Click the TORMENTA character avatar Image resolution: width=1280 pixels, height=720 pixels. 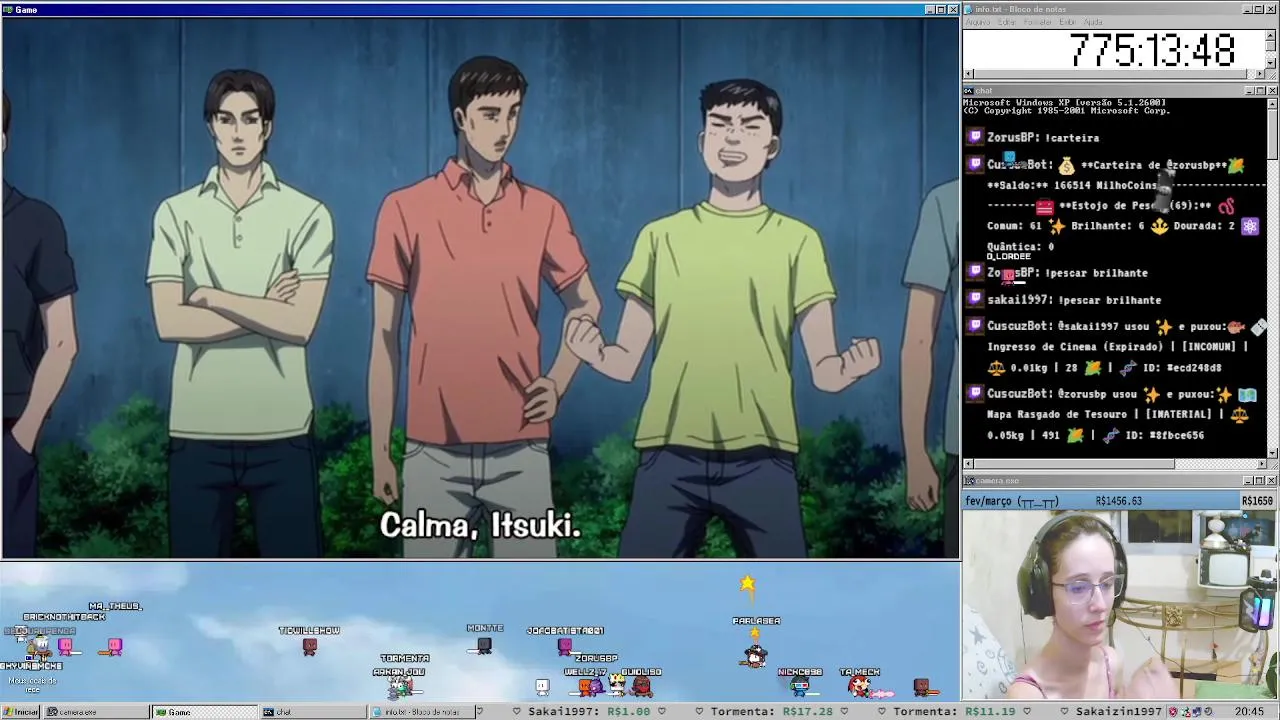click(x=402, y=685)
